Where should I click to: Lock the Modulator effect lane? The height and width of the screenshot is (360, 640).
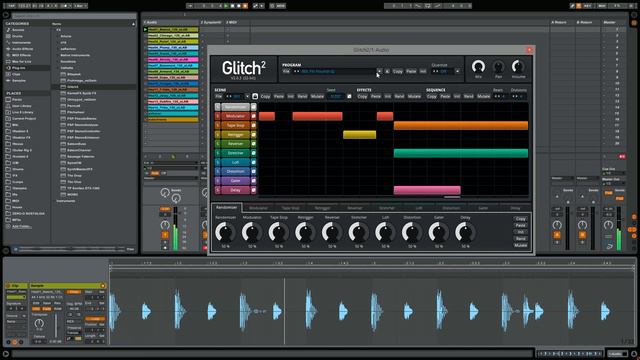click(x=253, y=116)
